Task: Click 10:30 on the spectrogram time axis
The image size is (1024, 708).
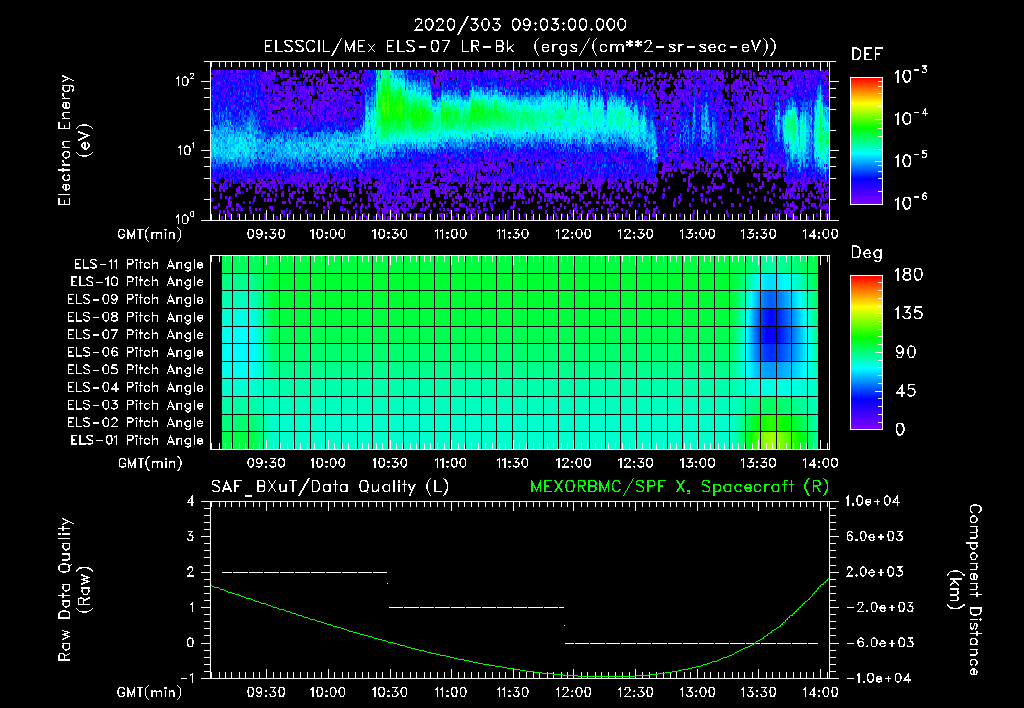Action: (x=390, y=234)
